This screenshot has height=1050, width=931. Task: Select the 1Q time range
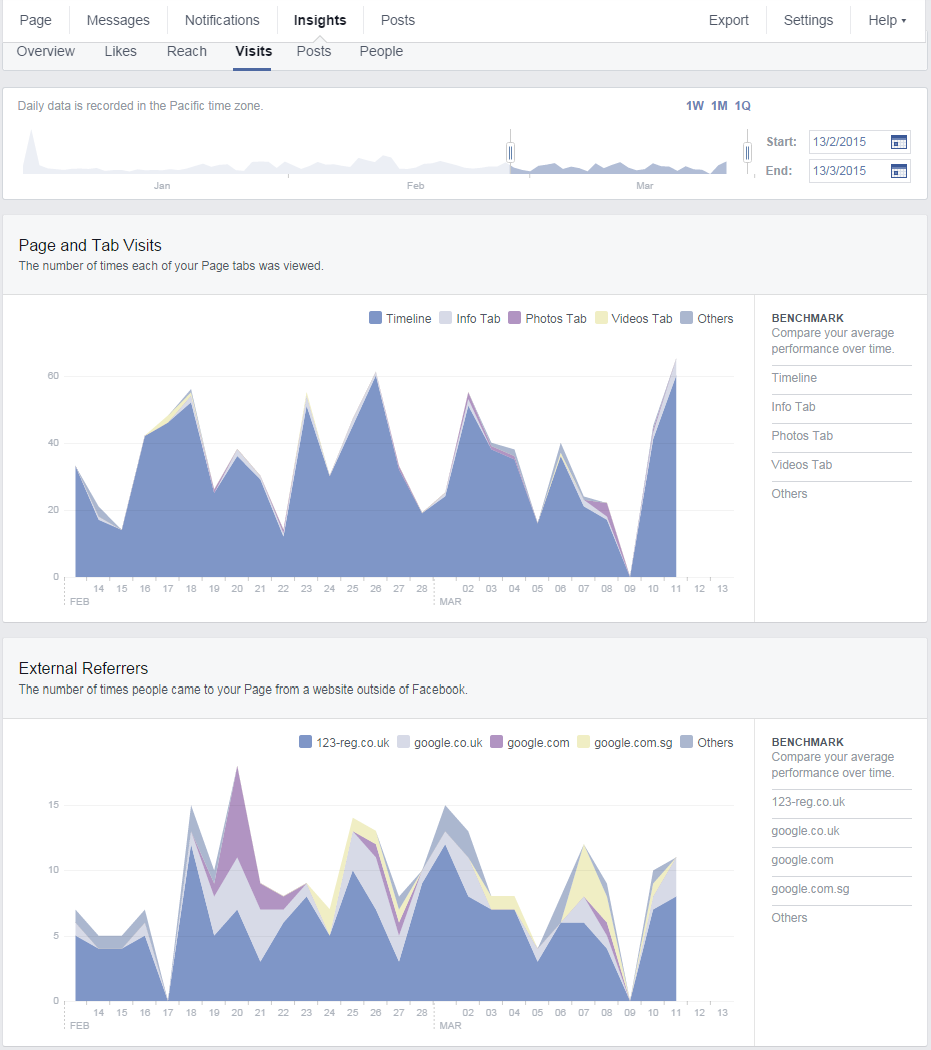(x=743, y=106)
